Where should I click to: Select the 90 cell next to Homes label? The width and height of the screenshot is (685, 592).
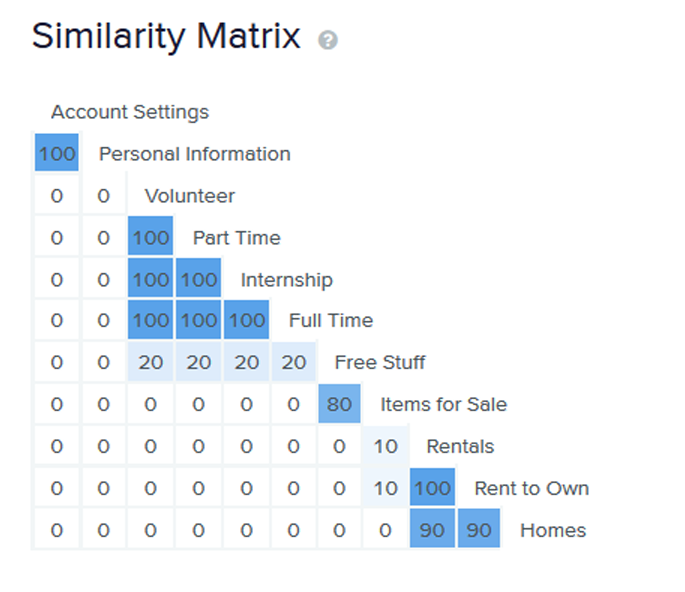coord(479,528)
